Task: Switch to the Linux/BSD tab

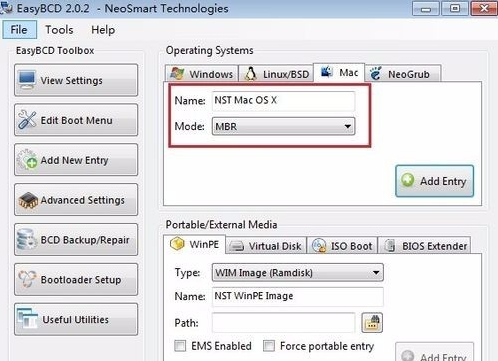Action: [276, 74]
